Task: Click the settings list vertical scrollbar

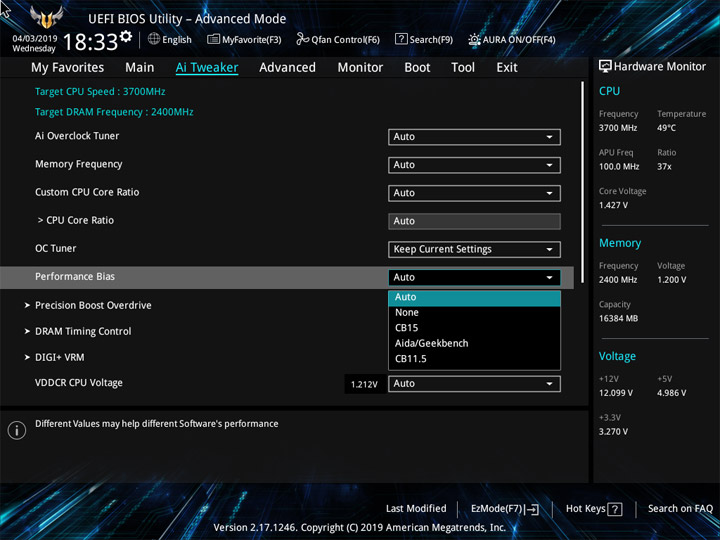Action: tap(583, 182)
